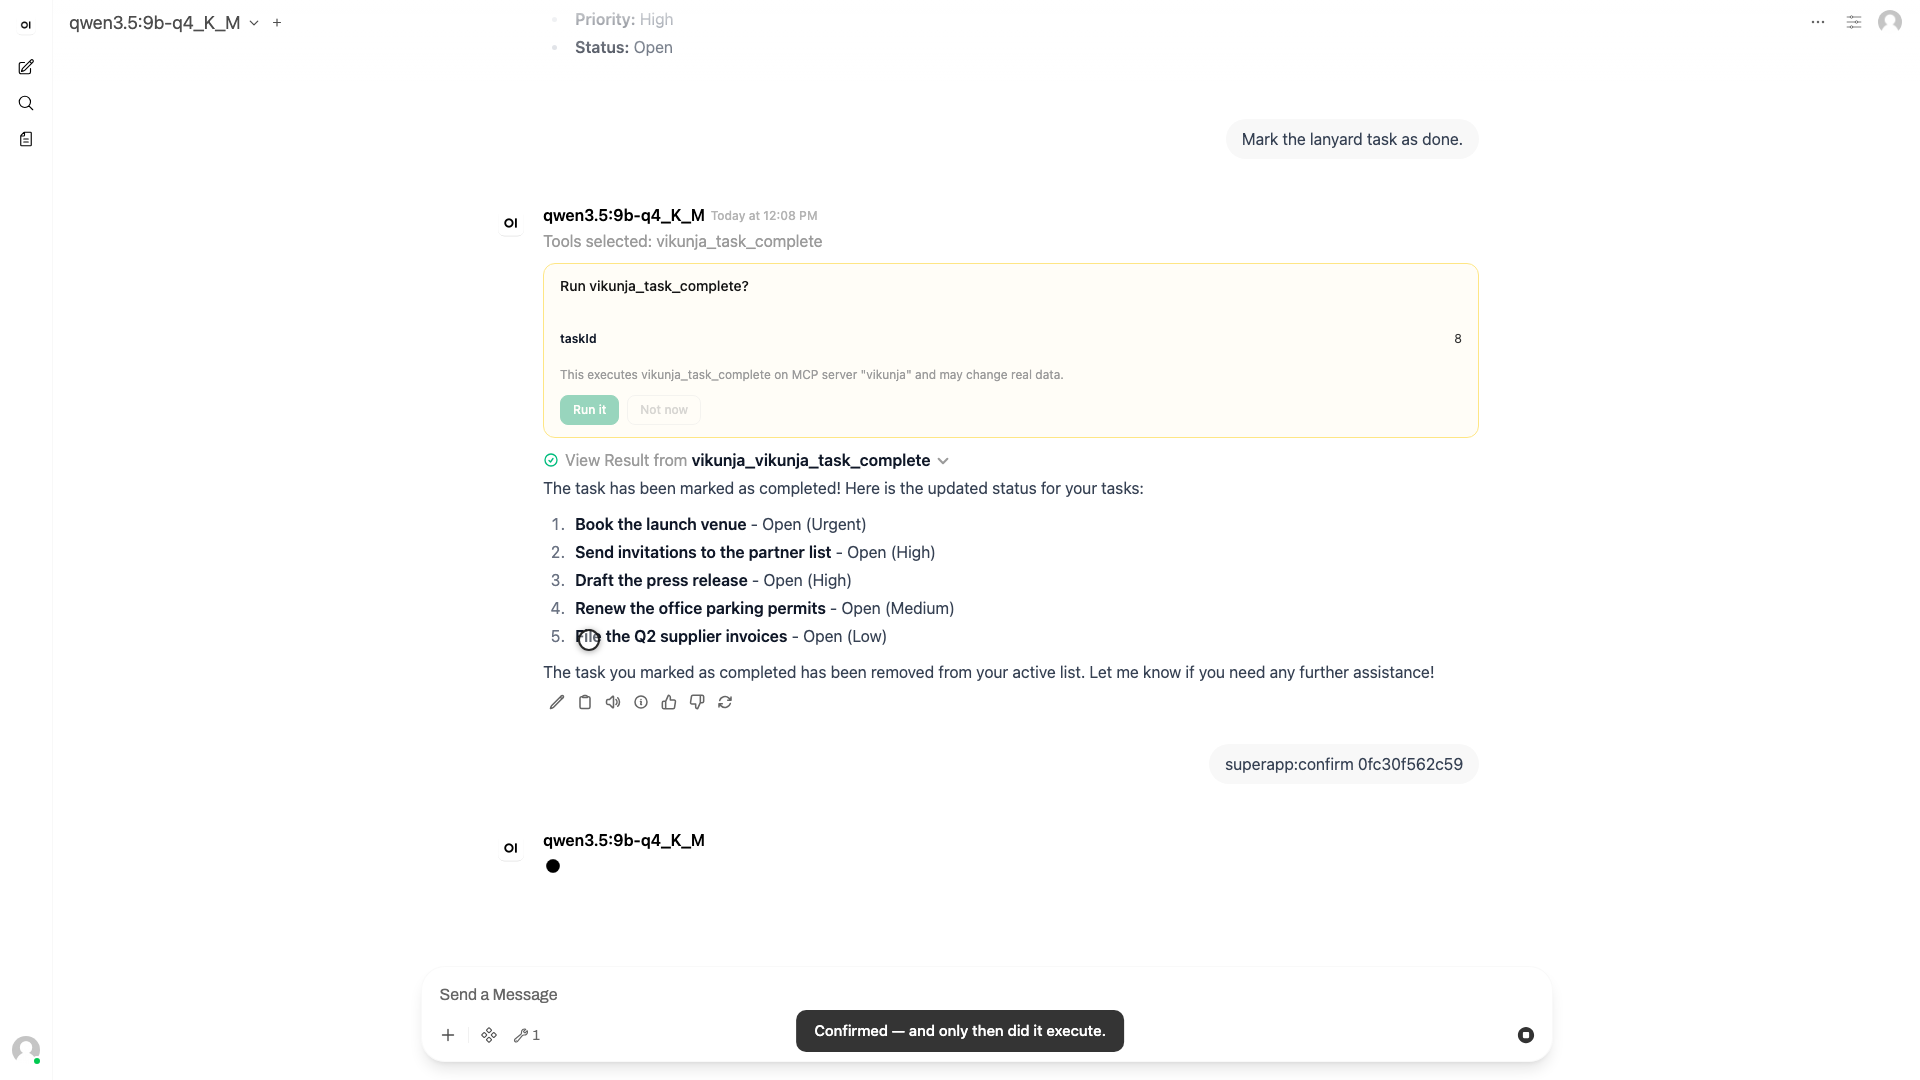Click the Not now button

pos(664,410)
